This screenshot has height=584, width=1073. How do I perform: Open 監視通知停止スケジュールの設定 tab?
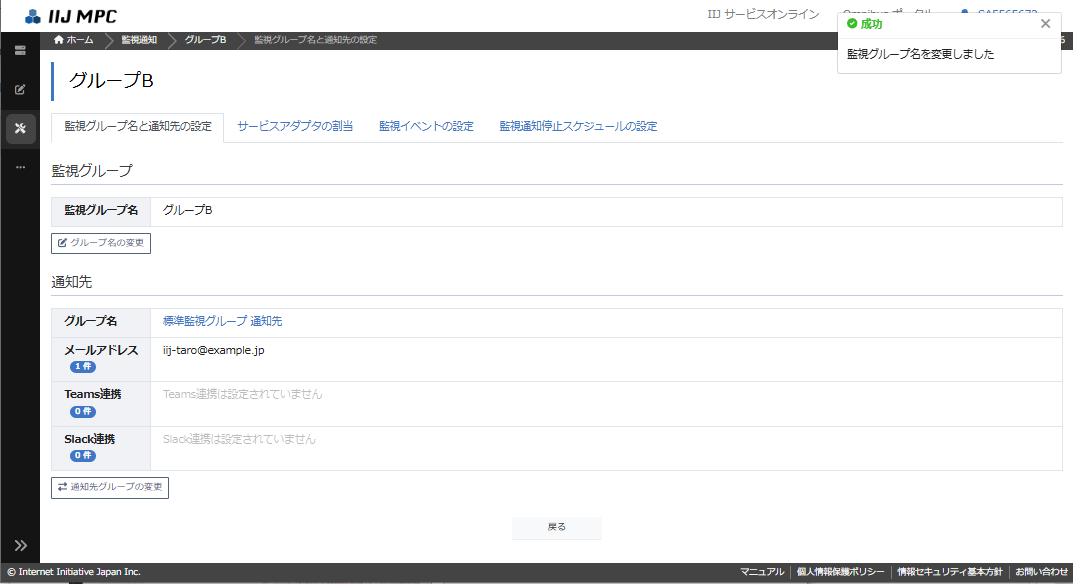578,127
